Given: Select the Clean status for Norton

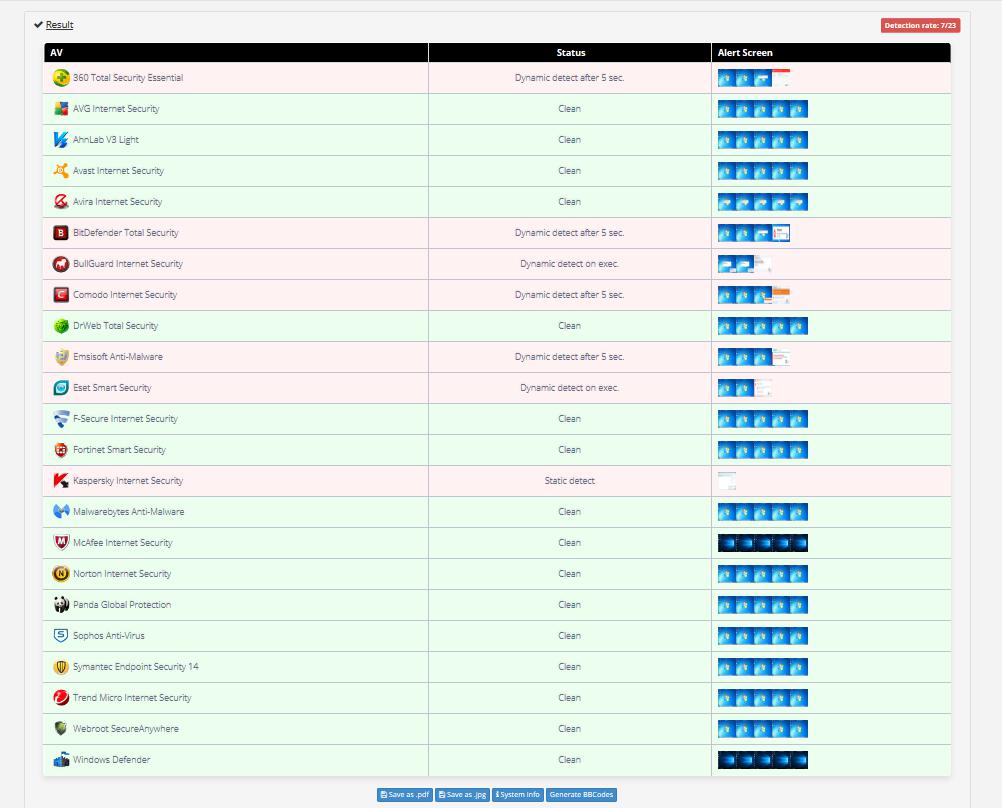Looking at the screenshot, I should [569, 573].
